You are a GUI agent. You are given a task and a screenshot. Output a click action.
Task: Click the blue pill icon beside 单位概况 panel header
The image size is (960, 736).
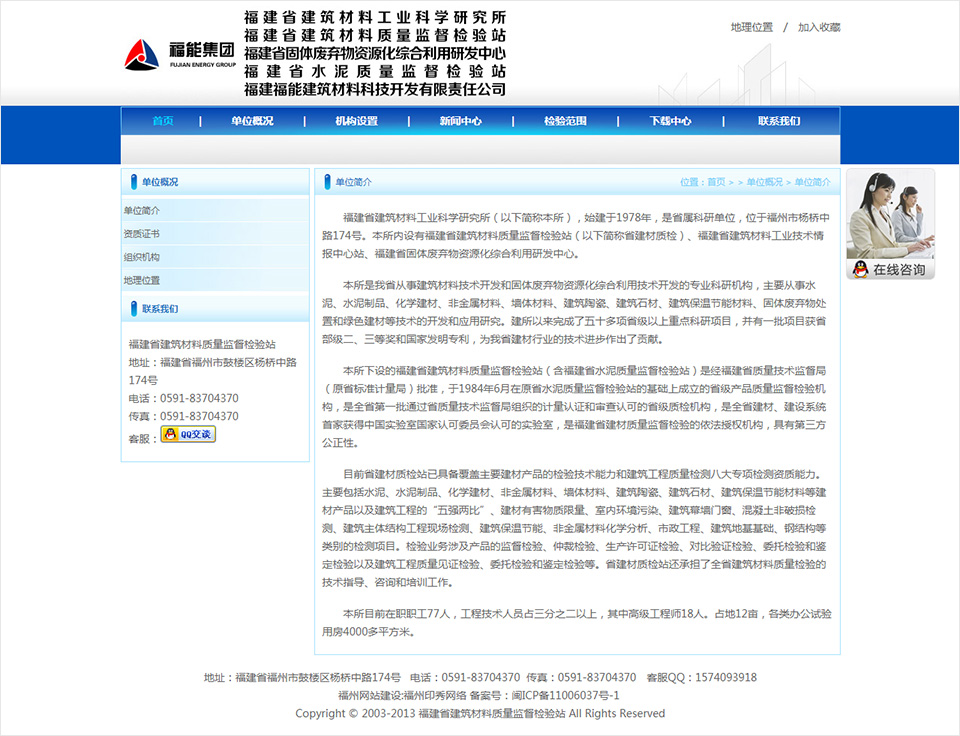[133, 181]
